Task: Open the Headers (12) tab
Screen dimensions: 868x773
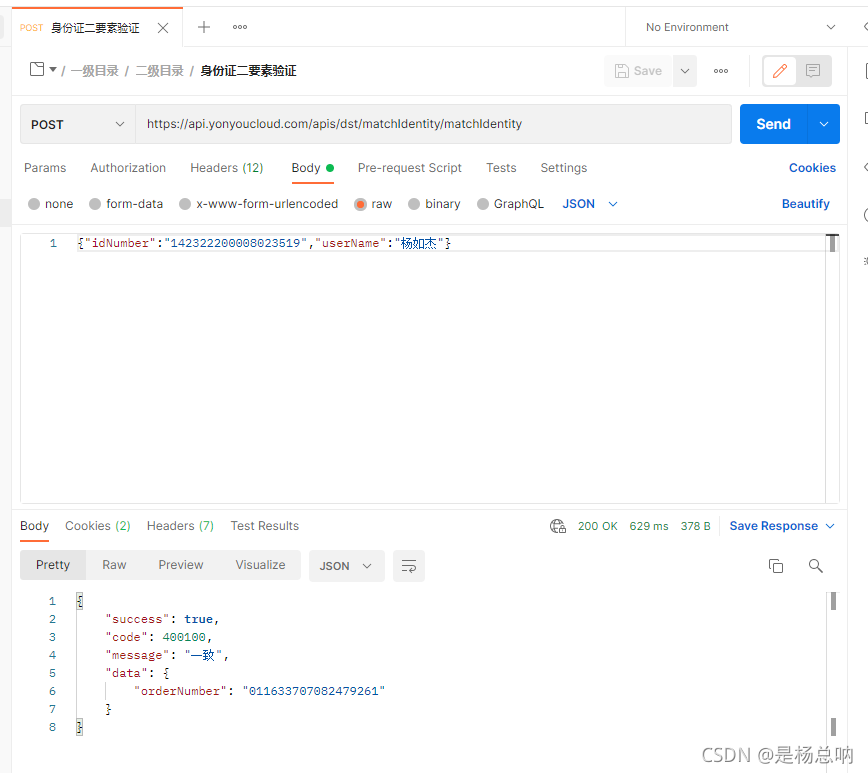Action: [226, 168]
